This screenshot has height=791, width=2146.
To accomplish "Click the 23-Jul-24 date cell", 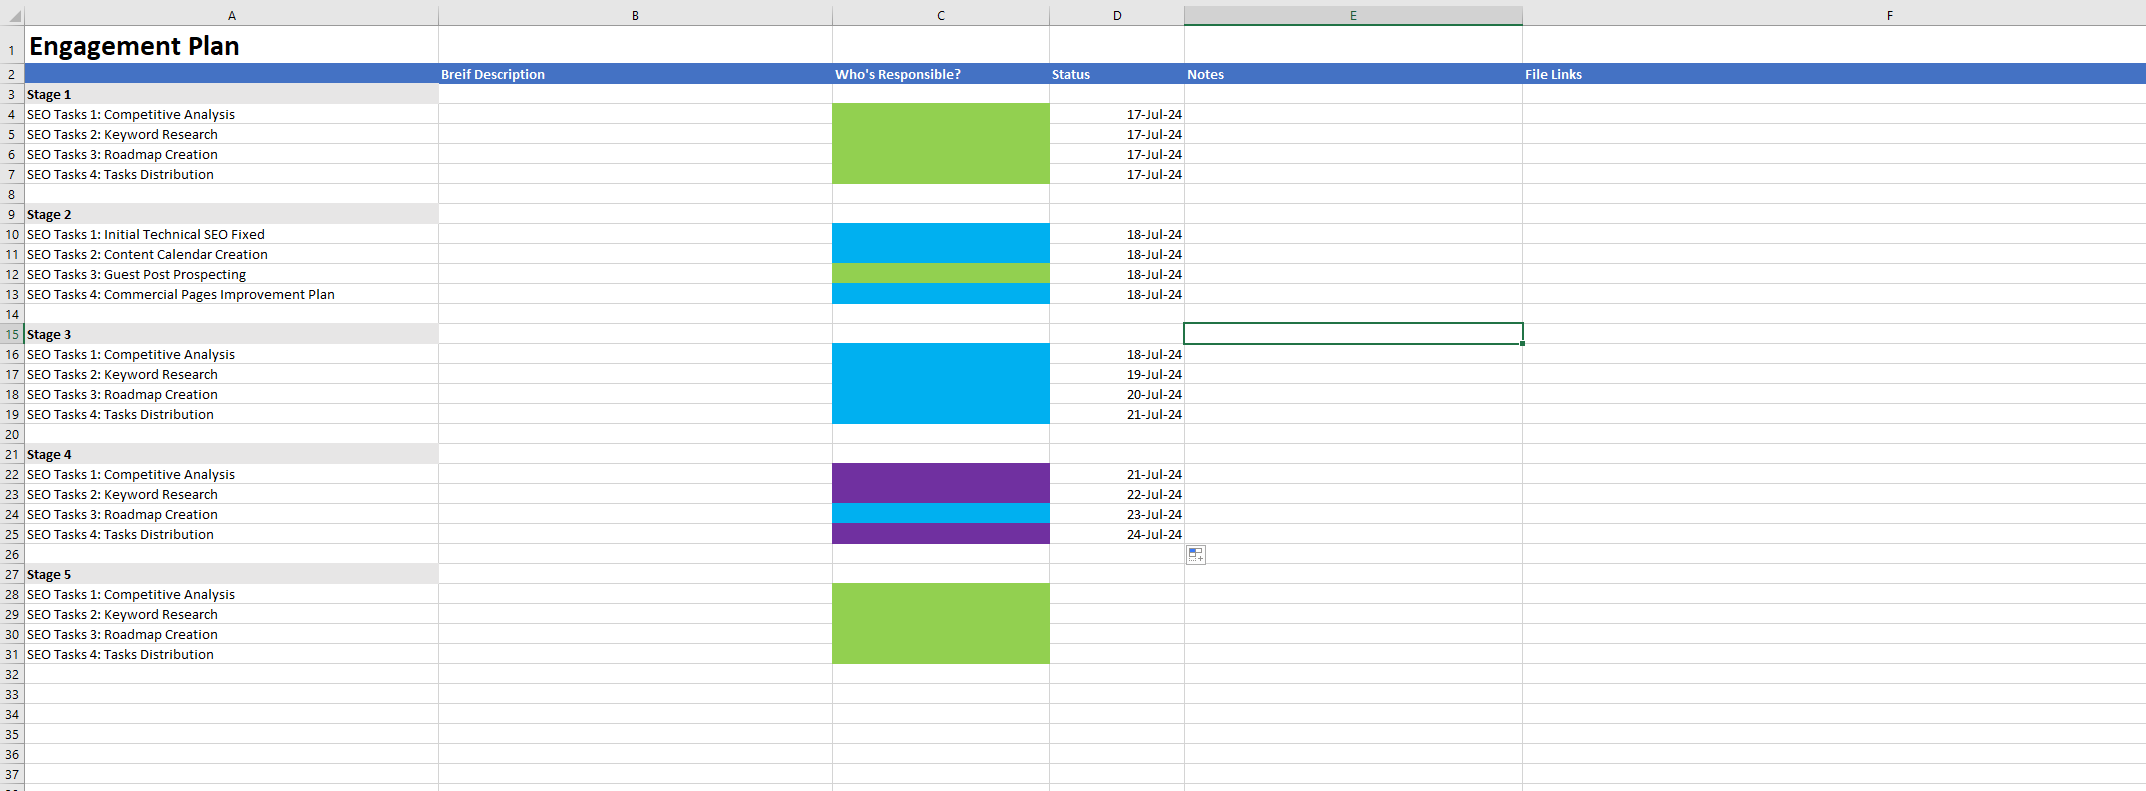I will pos(1117,514).
